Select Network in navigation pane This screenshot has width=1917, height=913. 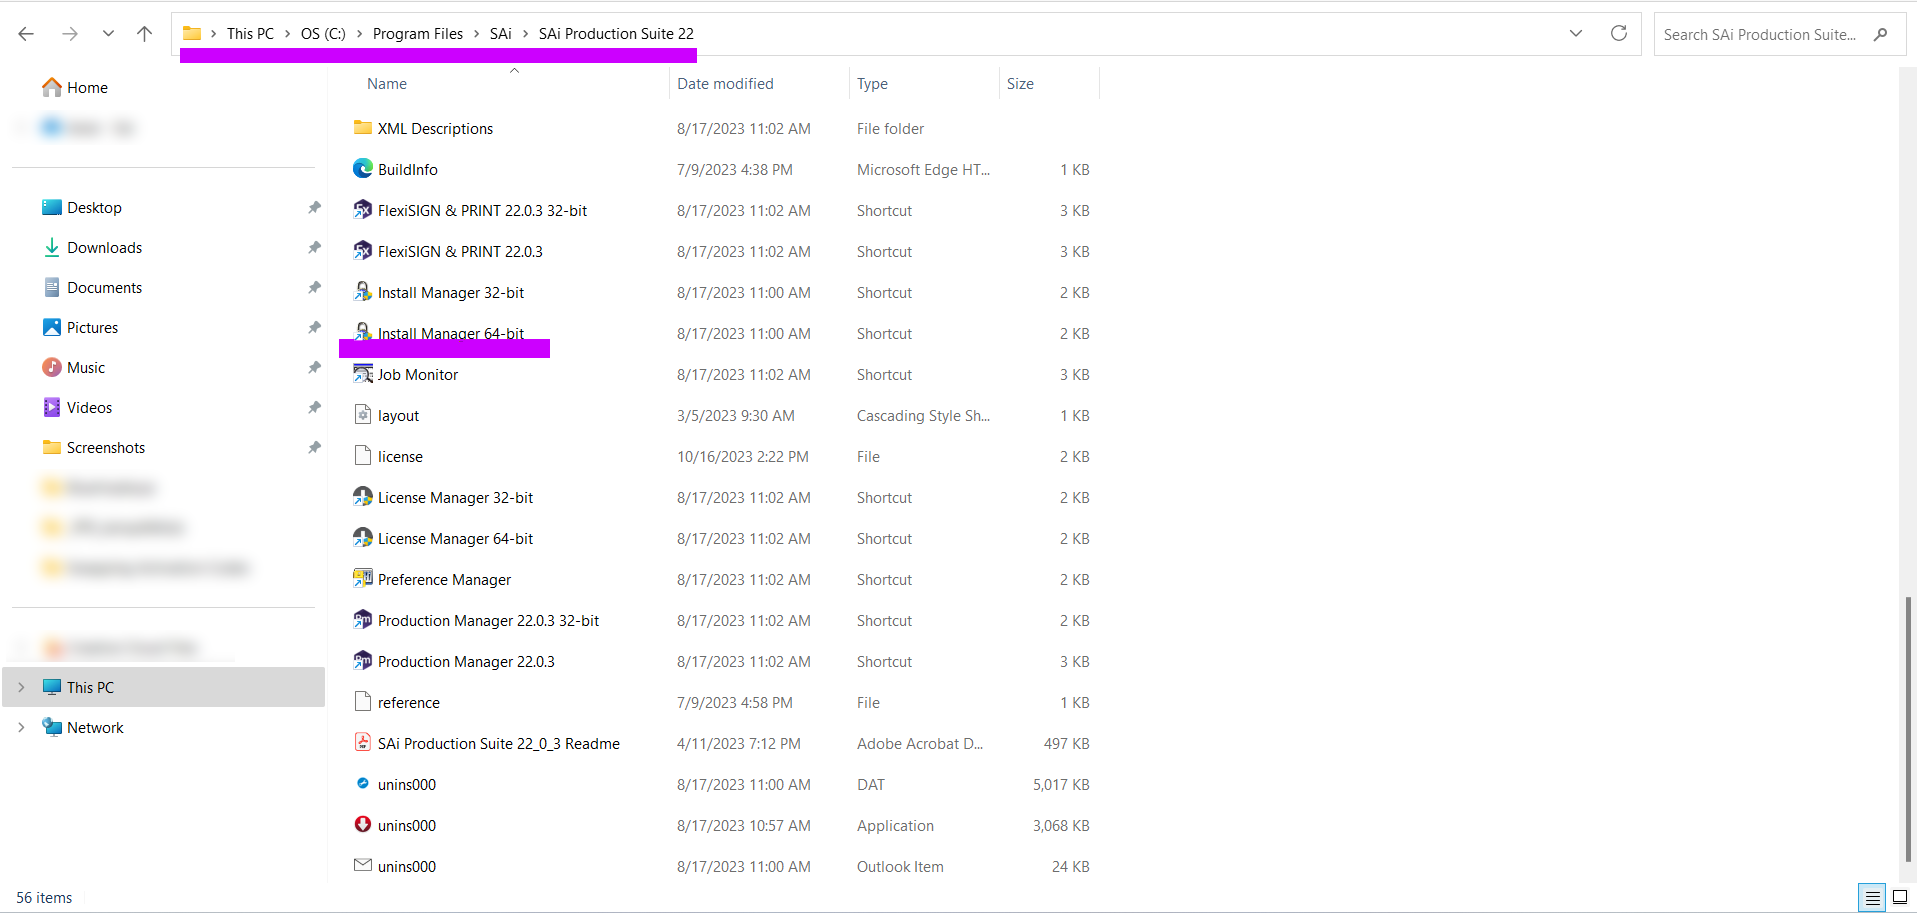[x=95, y=728]
